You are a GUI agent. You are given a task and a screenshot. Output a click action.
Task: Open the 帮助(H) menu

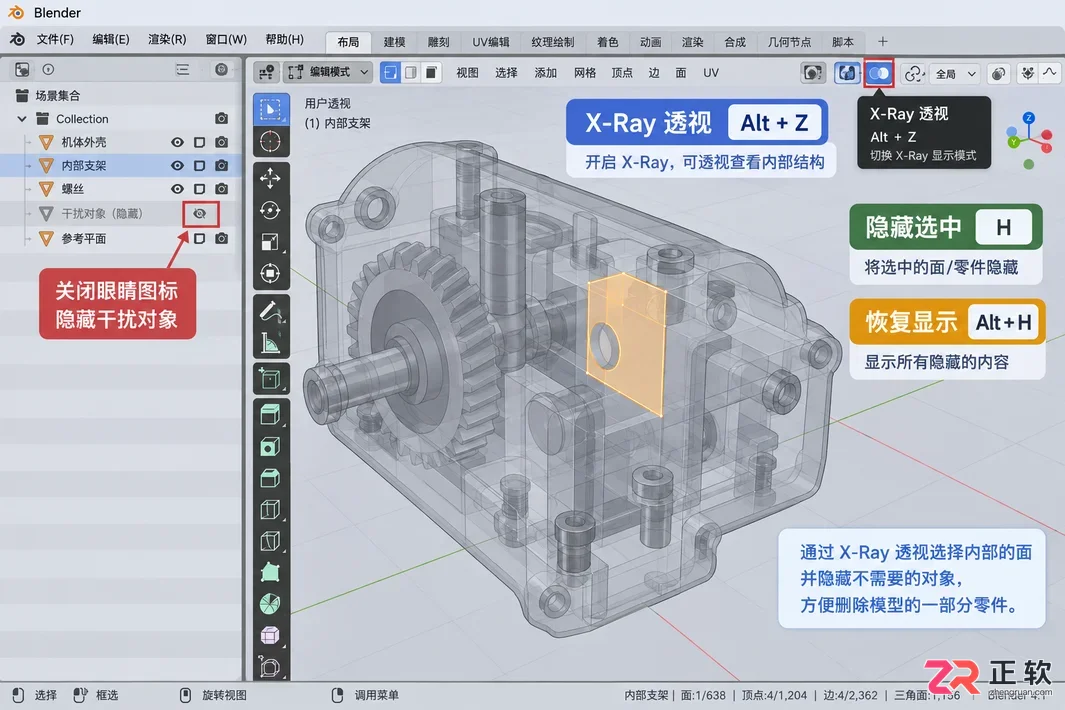tap(285, 39)
